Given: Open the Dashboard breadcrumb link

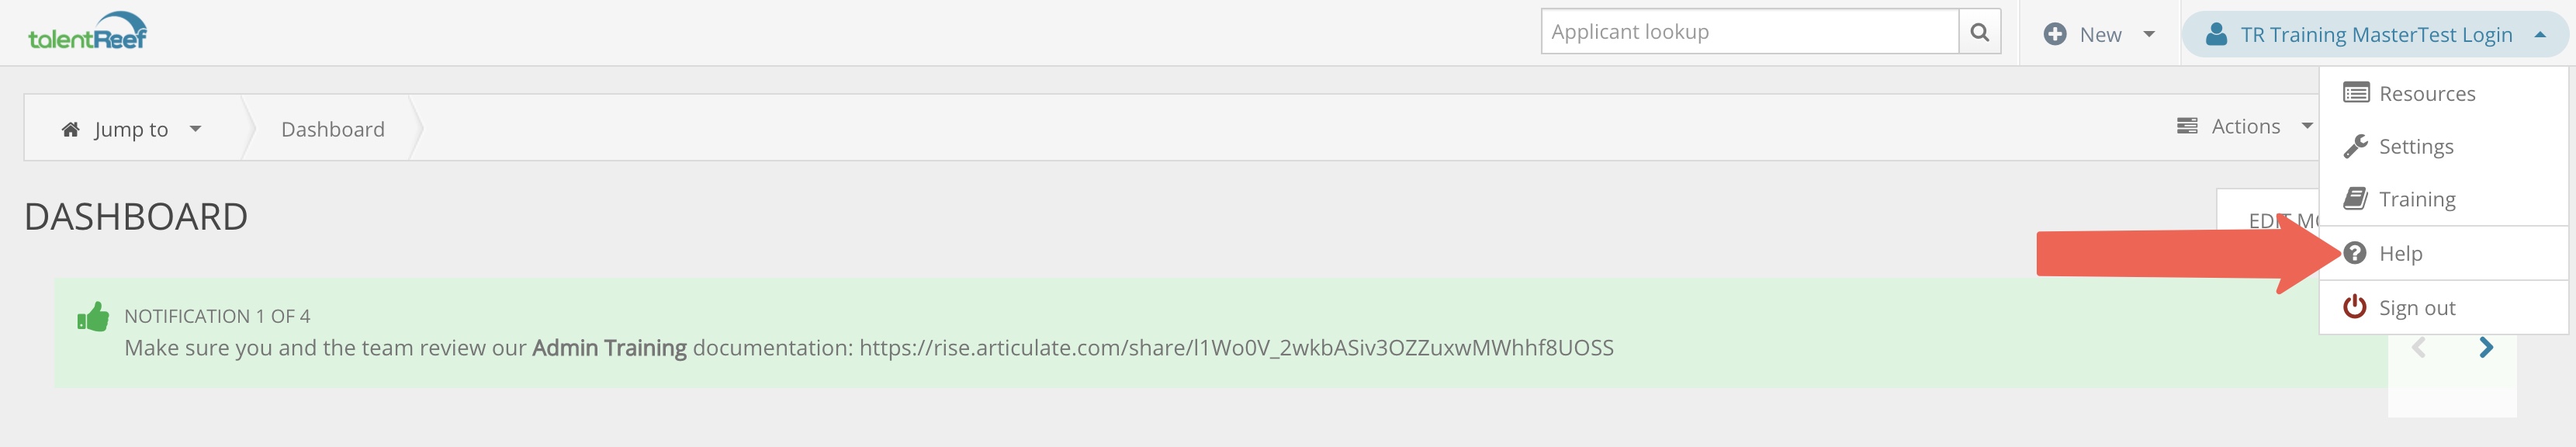Looking at the screenshot, I should coord(333,129).
